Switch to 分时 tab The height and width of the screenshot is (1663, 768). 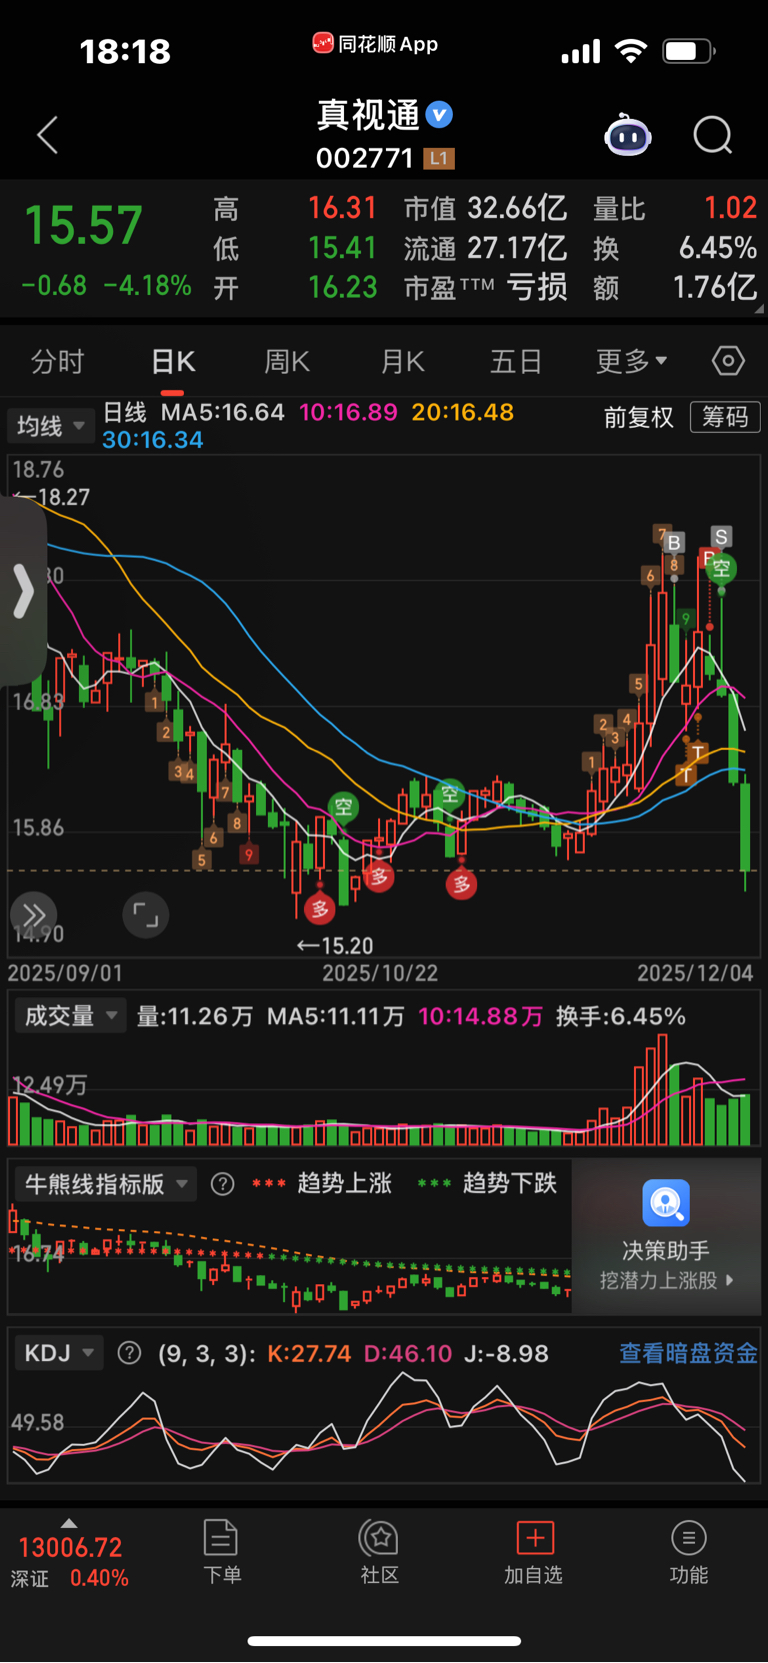pos(57,361)
